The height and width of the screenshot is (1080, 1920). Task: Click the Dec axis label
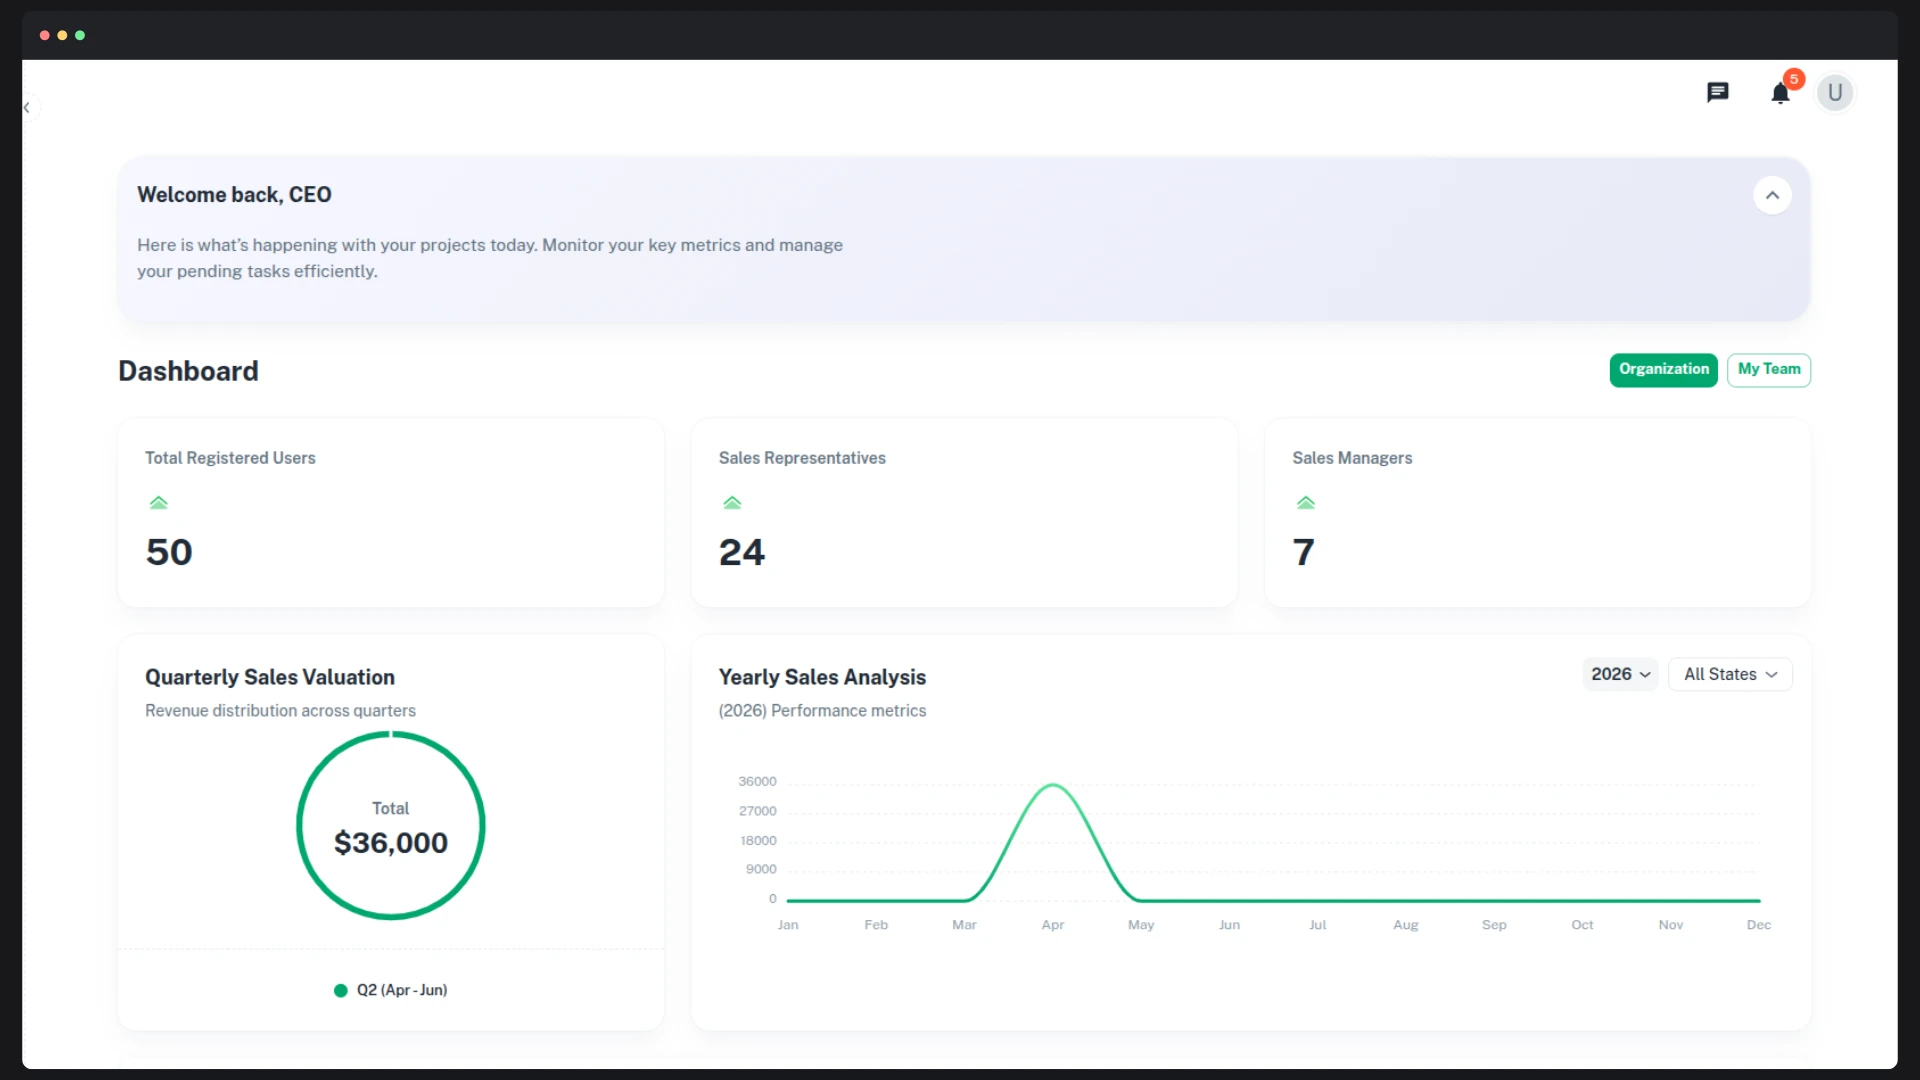[x=1759, y=925]
